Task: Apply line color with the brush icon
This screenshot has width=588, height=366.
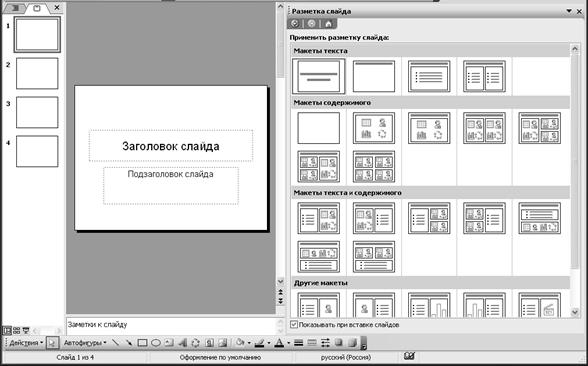Action: (x=260, y=343)
